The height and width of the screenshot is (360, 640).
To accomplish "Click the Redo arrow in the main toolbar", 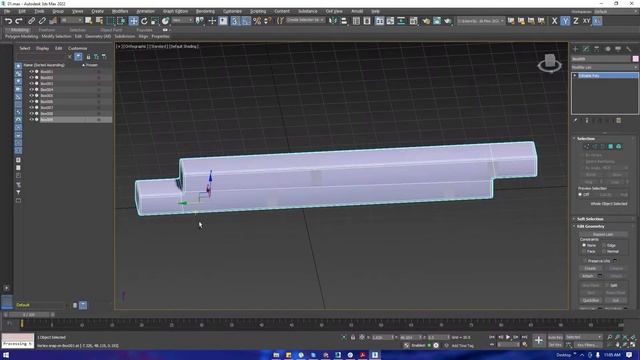I will (19, 21).
